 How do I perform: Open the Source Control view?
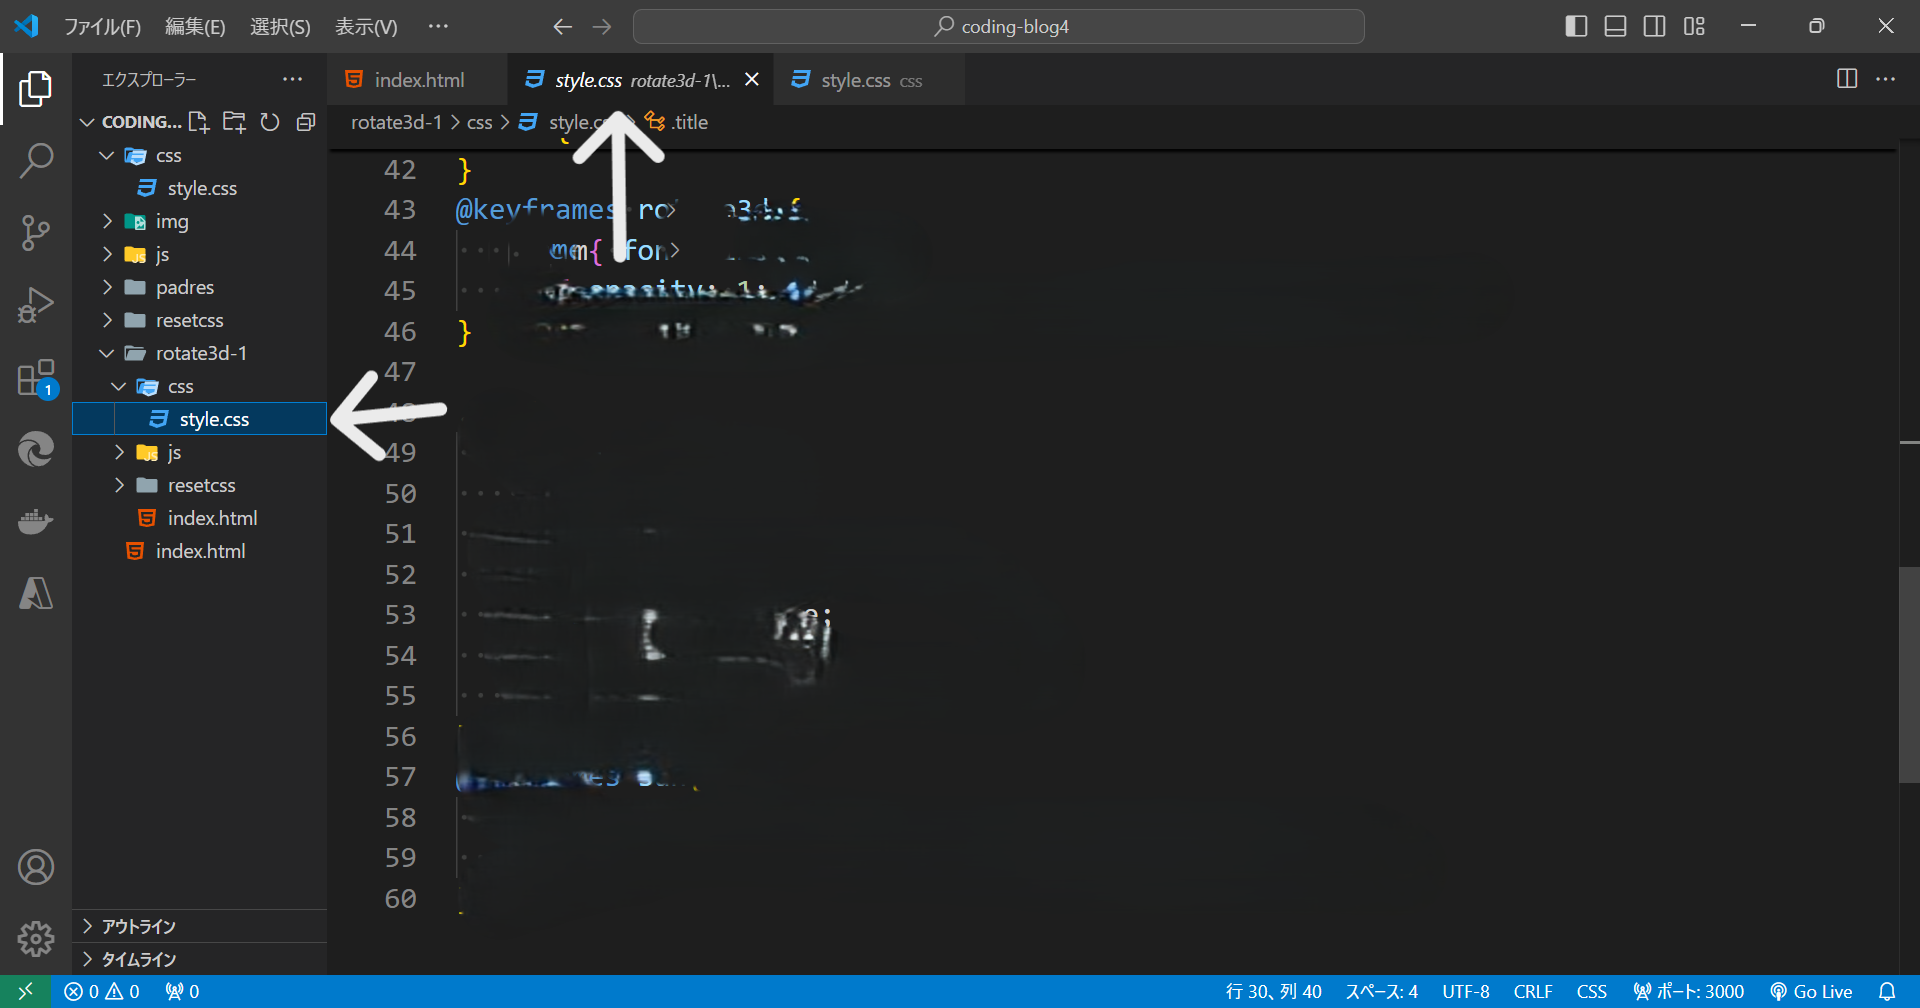coord(36,232)
